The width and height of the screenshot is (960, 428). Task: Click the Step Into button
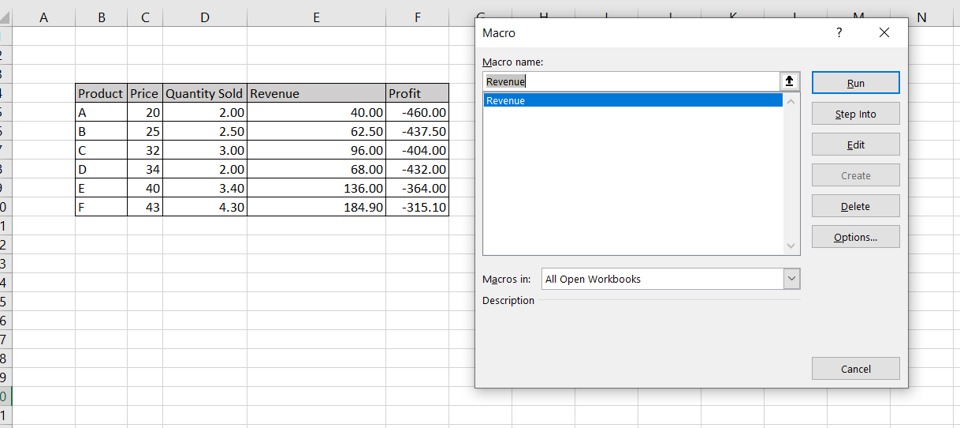855,114
